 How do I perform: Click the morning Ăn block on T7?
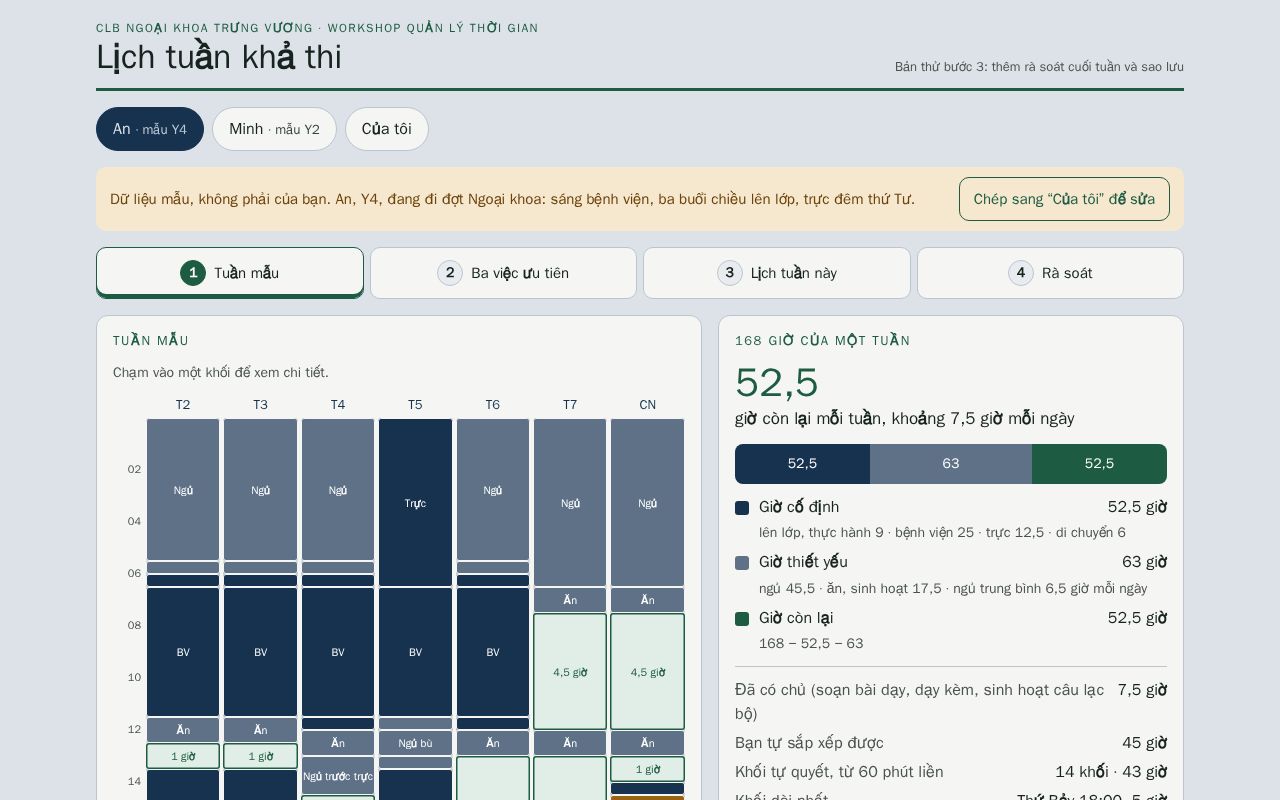point(570,600)
